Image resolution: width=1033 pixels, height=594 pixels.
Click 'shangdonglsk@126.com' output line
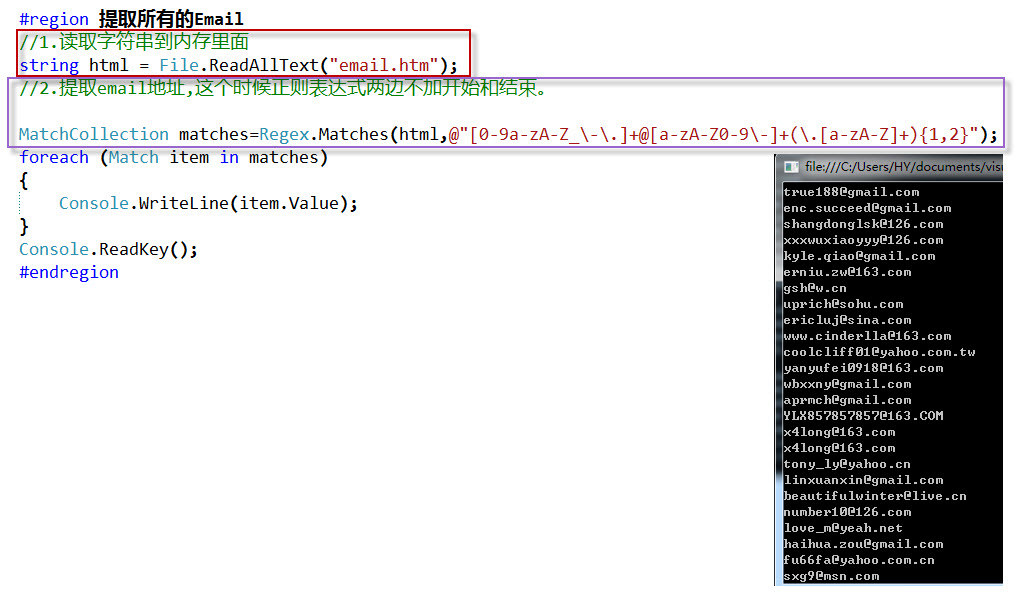(863, 224)
